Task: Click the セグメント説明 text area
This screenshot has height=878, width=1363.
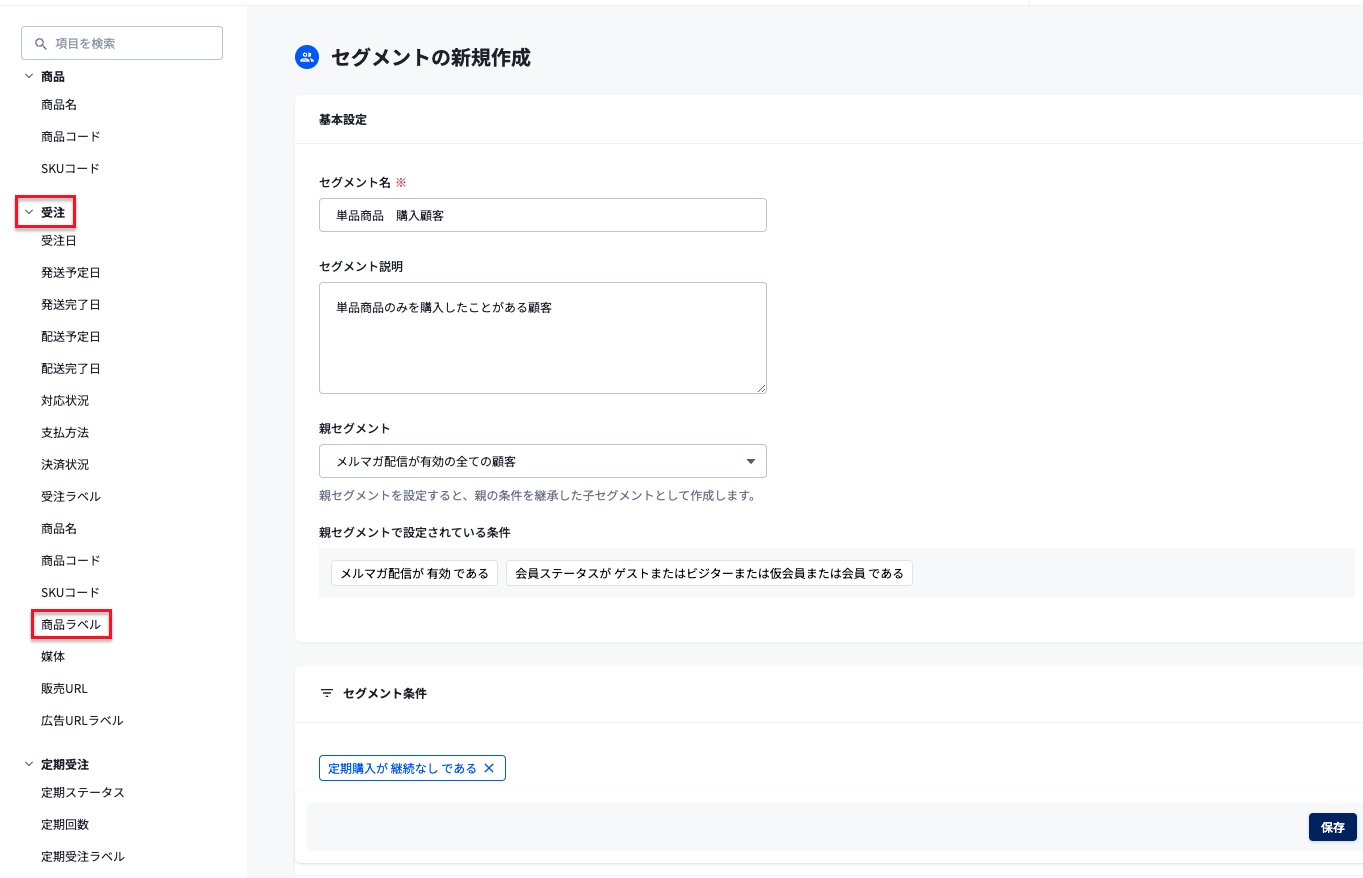Action: (x=542, y=337)
